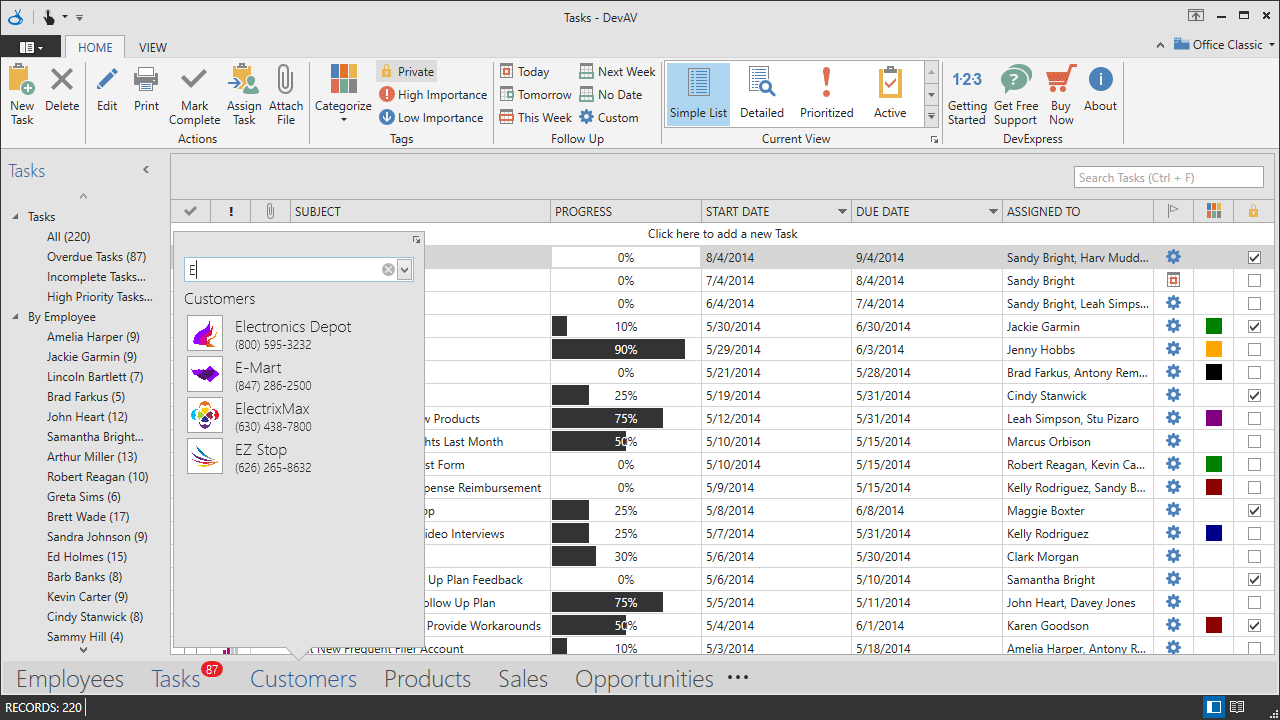The image size is (1280, 720).
Task: Click the attachment column header icon
Action: pyautogui.click(x=270, y=211)
